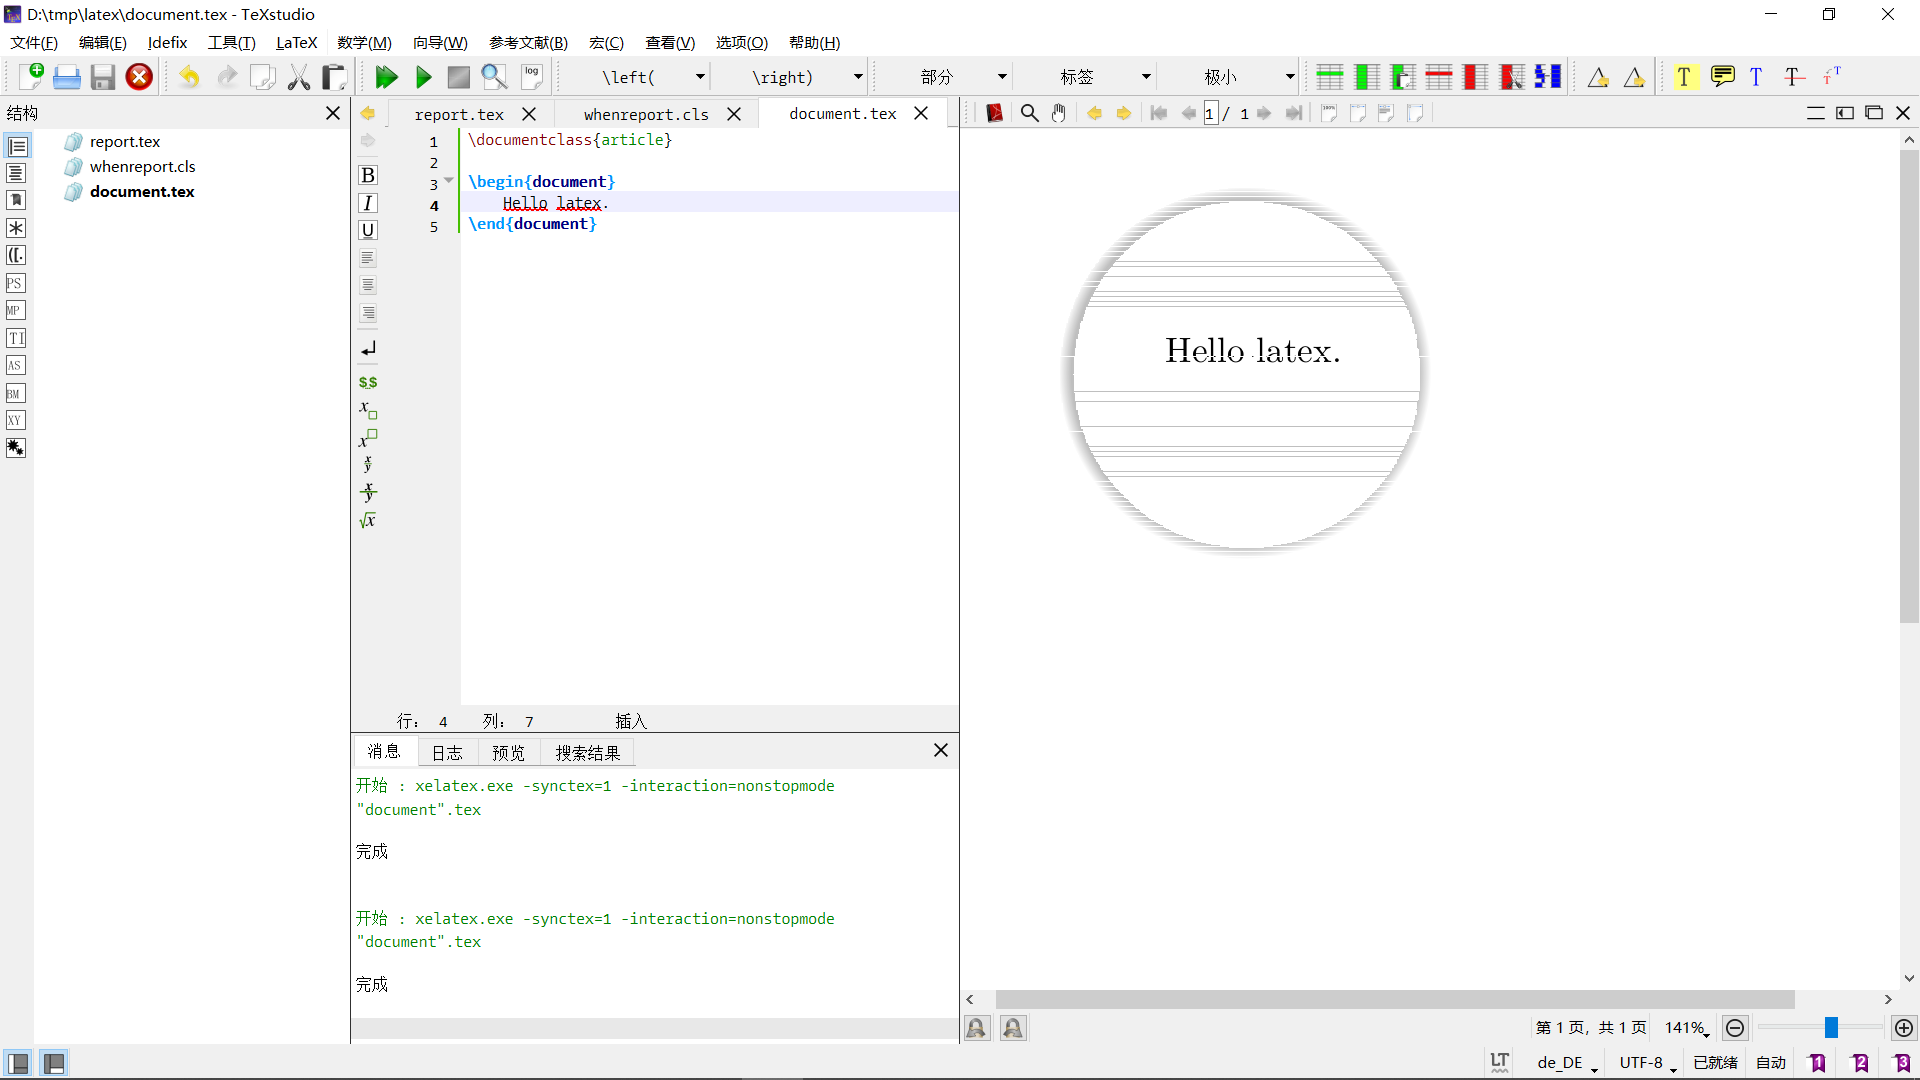This screenshot has width=1920, height=1080.
Task: Switch to the report.tex tab
Action: (x=459, y=114)
